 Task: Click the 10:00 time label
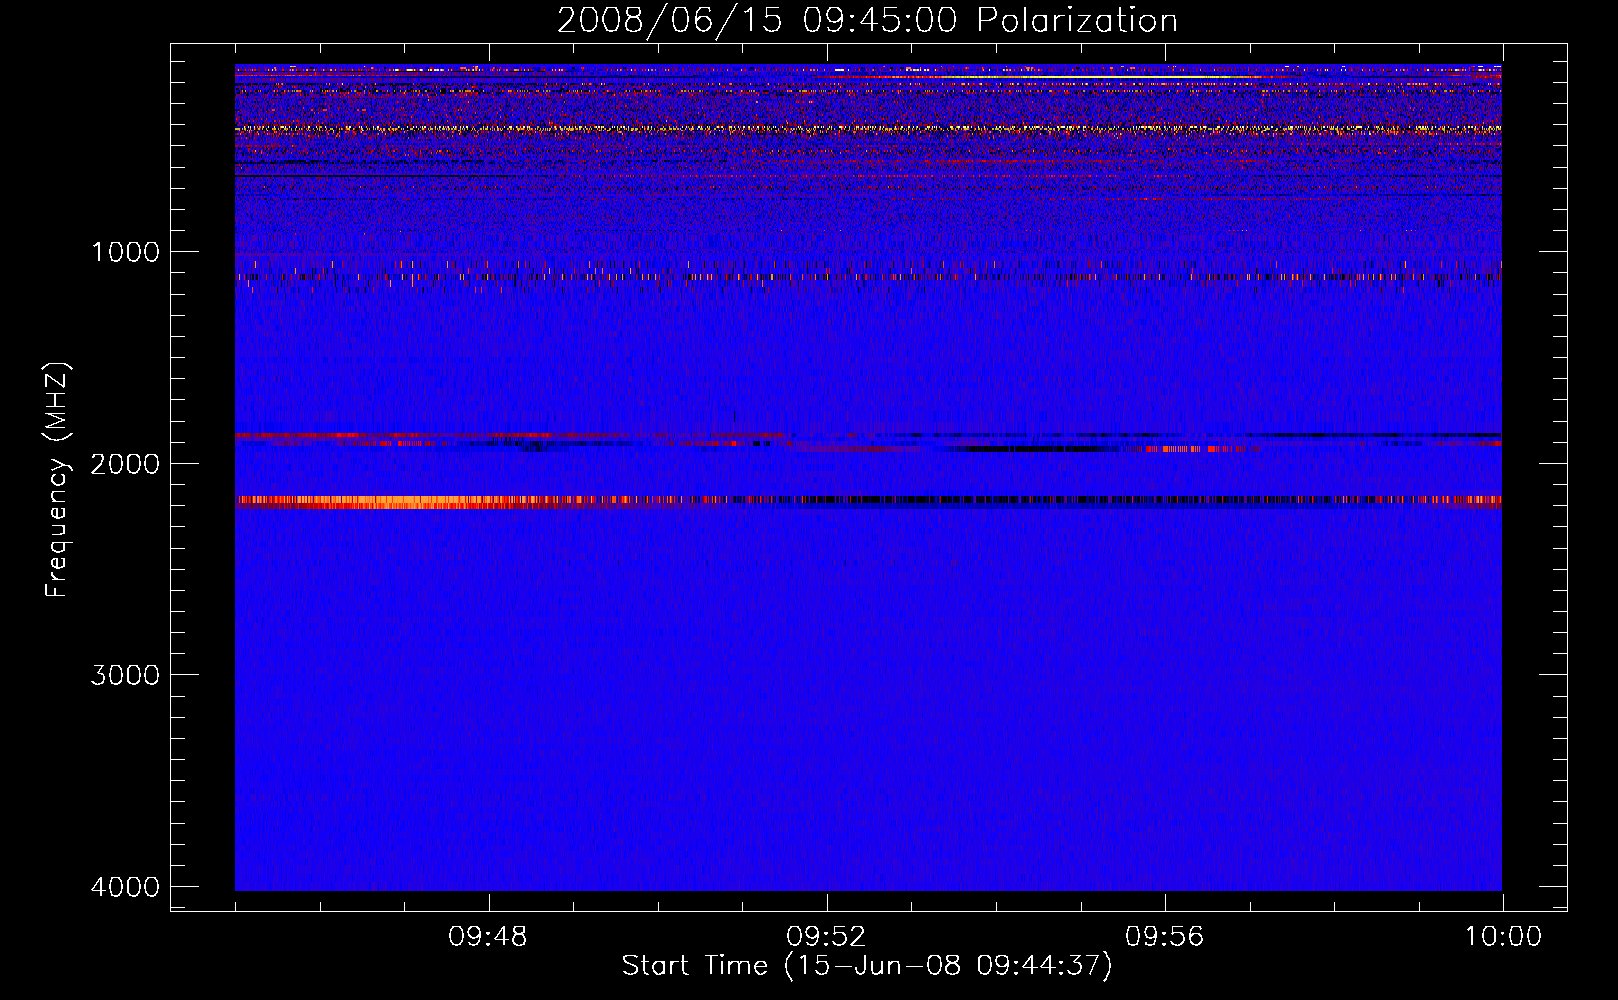point(1502,937)
